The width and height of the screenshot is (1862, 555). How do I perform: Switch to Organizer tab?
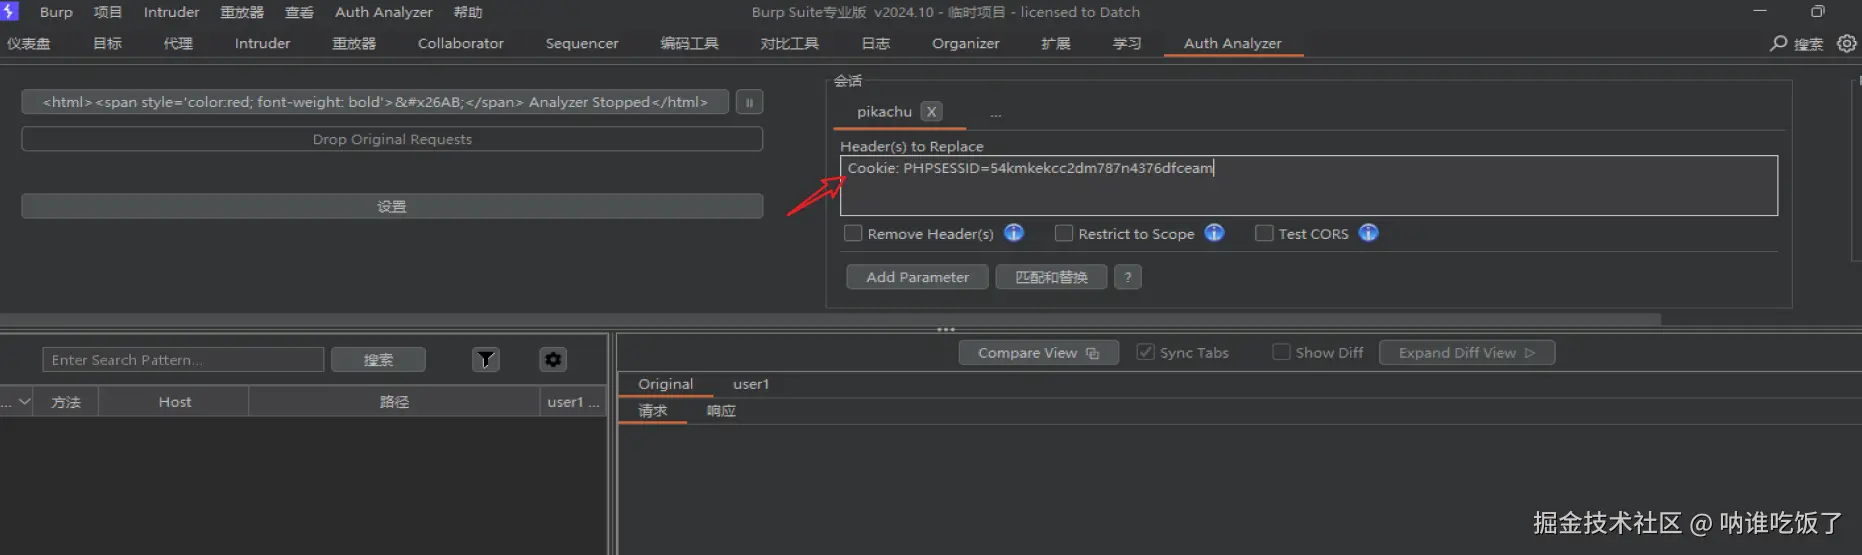coord(965,43)
